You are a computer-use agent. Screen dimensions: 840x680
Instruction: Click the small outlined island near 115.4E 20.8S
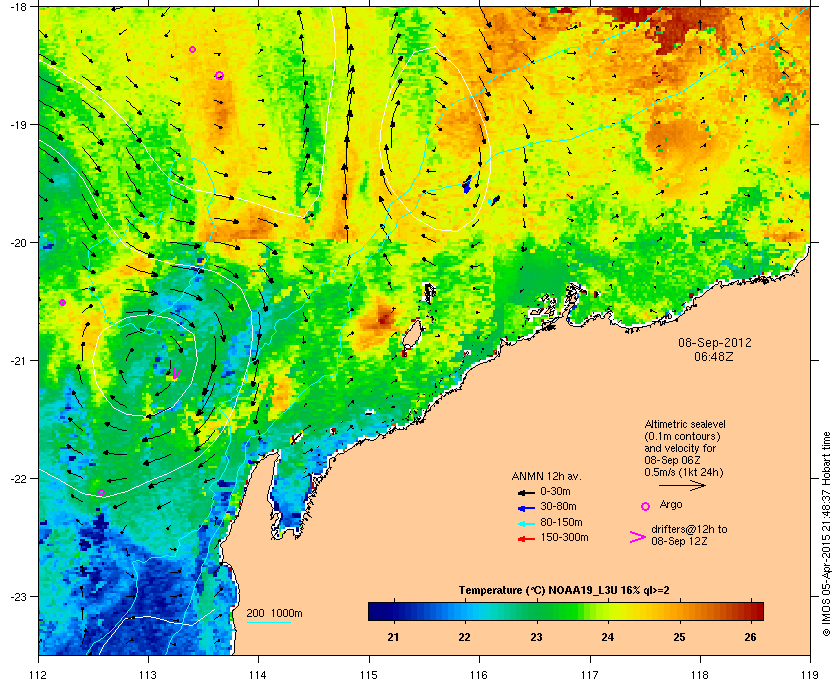coord(411,335)
